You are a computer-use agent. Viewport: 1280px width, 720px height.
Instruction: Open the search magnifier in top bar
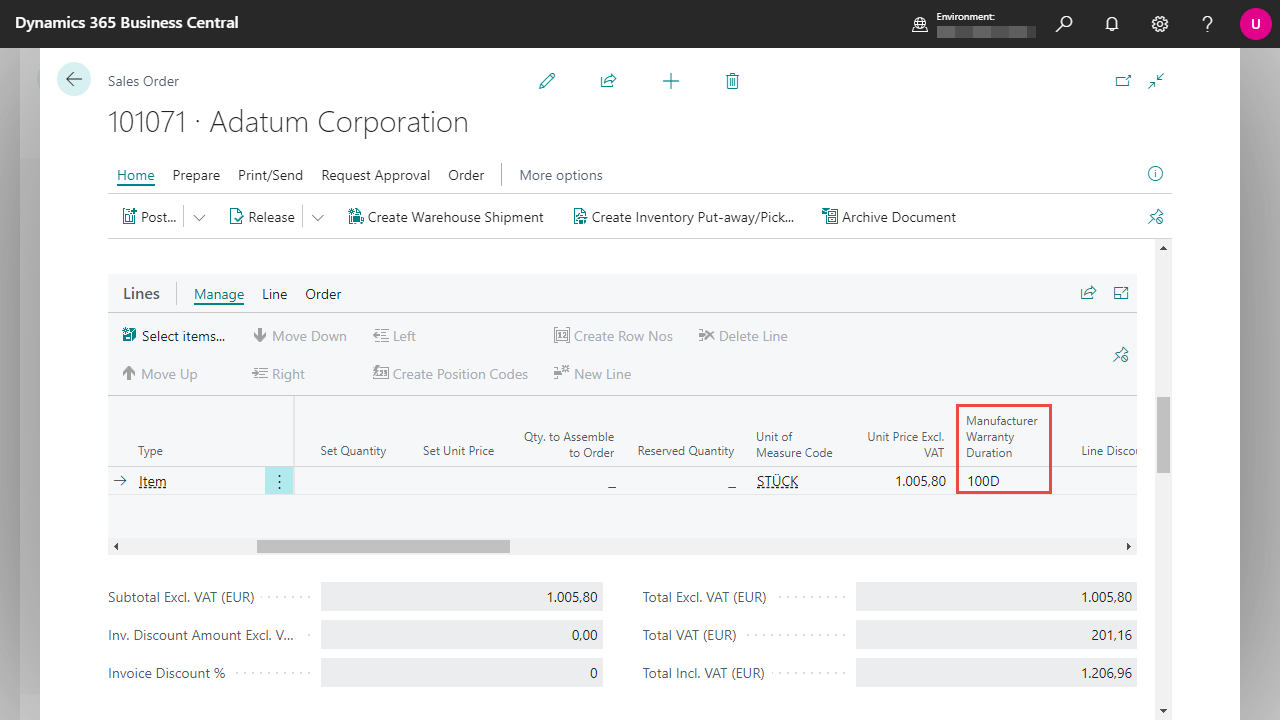1064,24
